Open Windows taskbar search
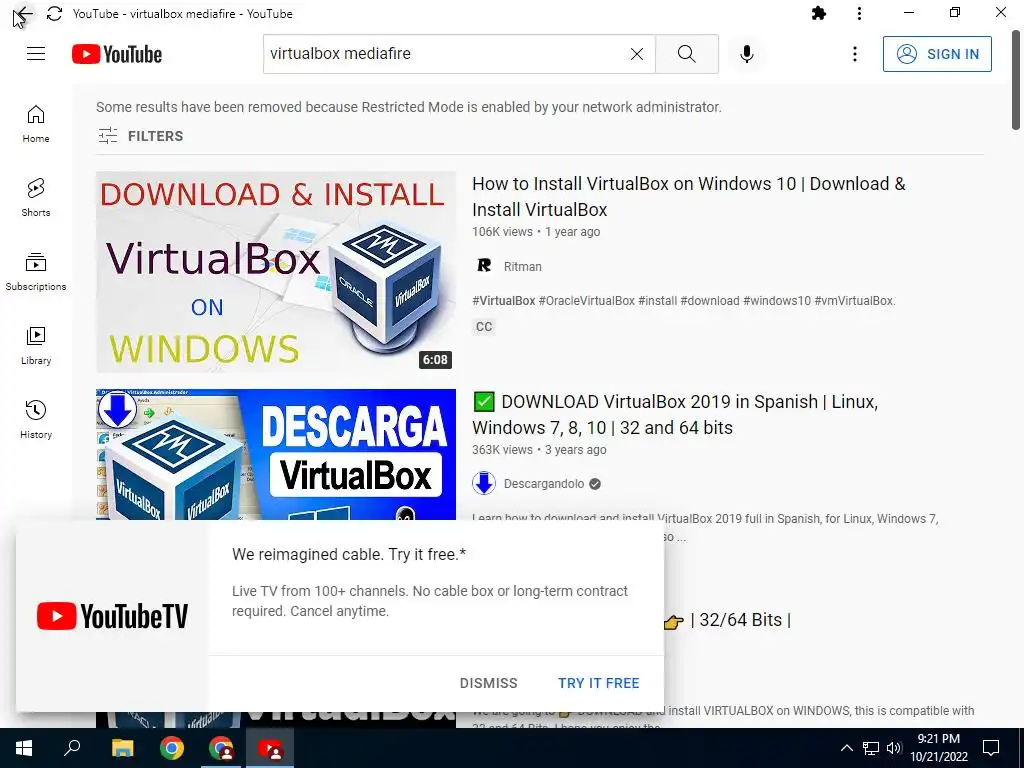The image size is (1024, 768). tap(72, 748)
